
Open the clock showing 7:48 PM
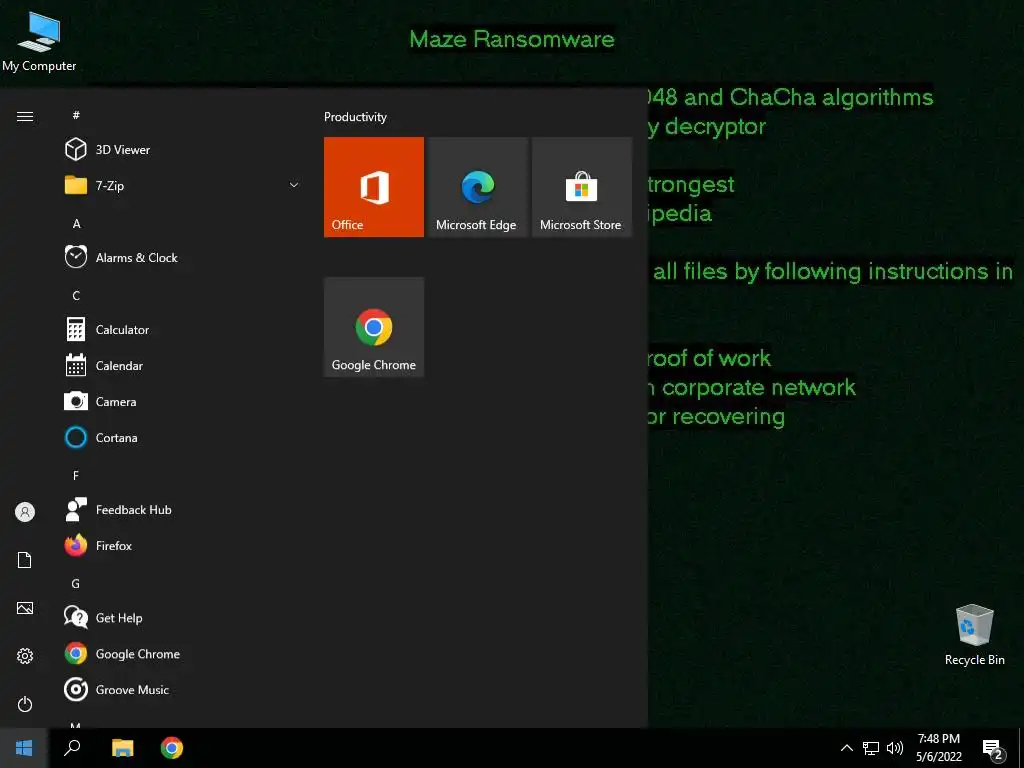pyautogui.click(x=939, y=748)
